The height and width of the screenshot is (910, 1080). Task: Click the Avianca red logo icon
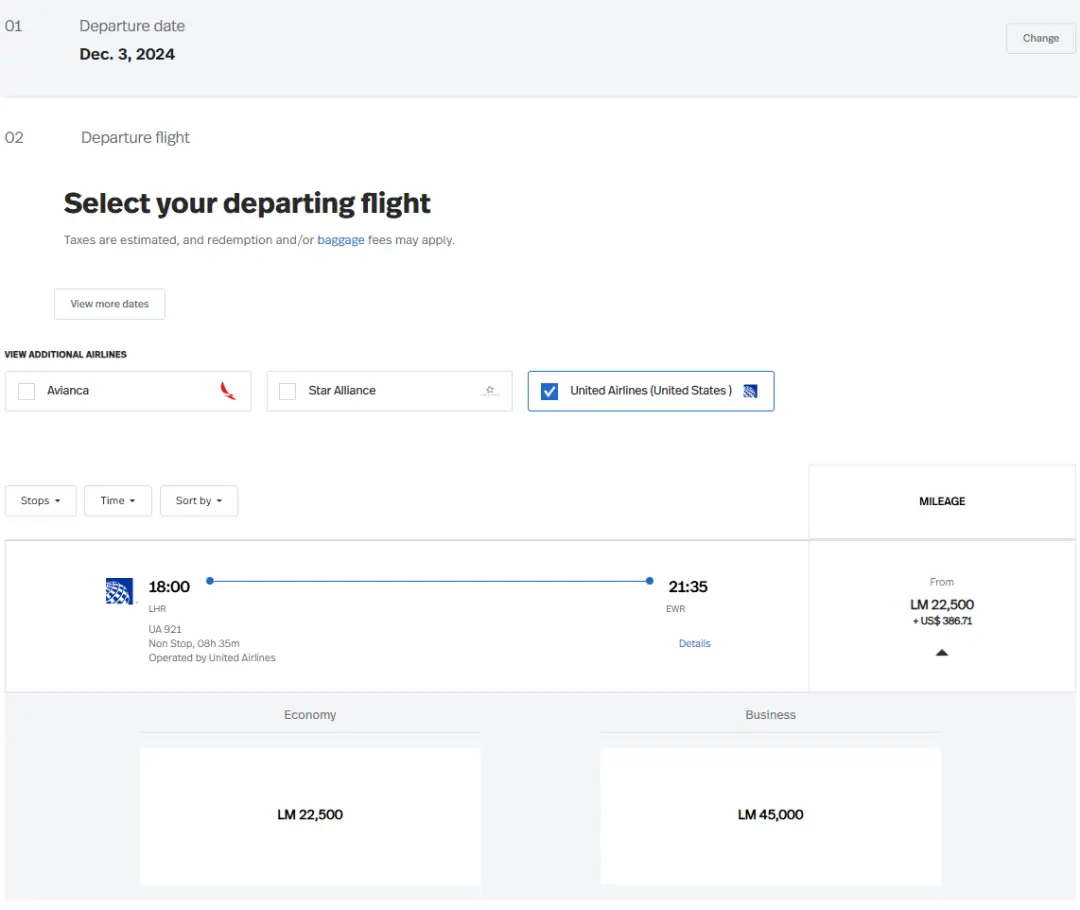tap(228, 391)
